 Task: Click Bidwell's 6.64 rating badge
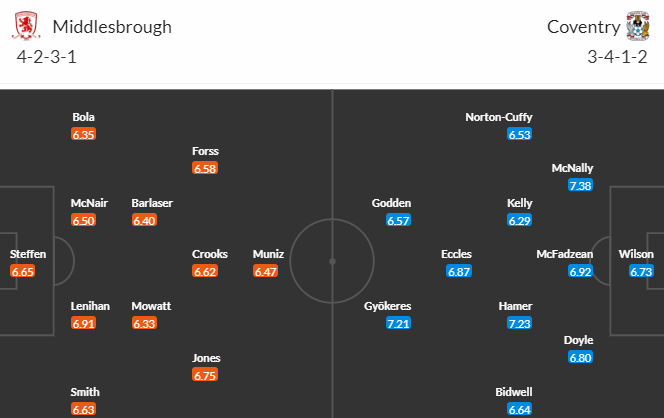click(x=519, y=410)
